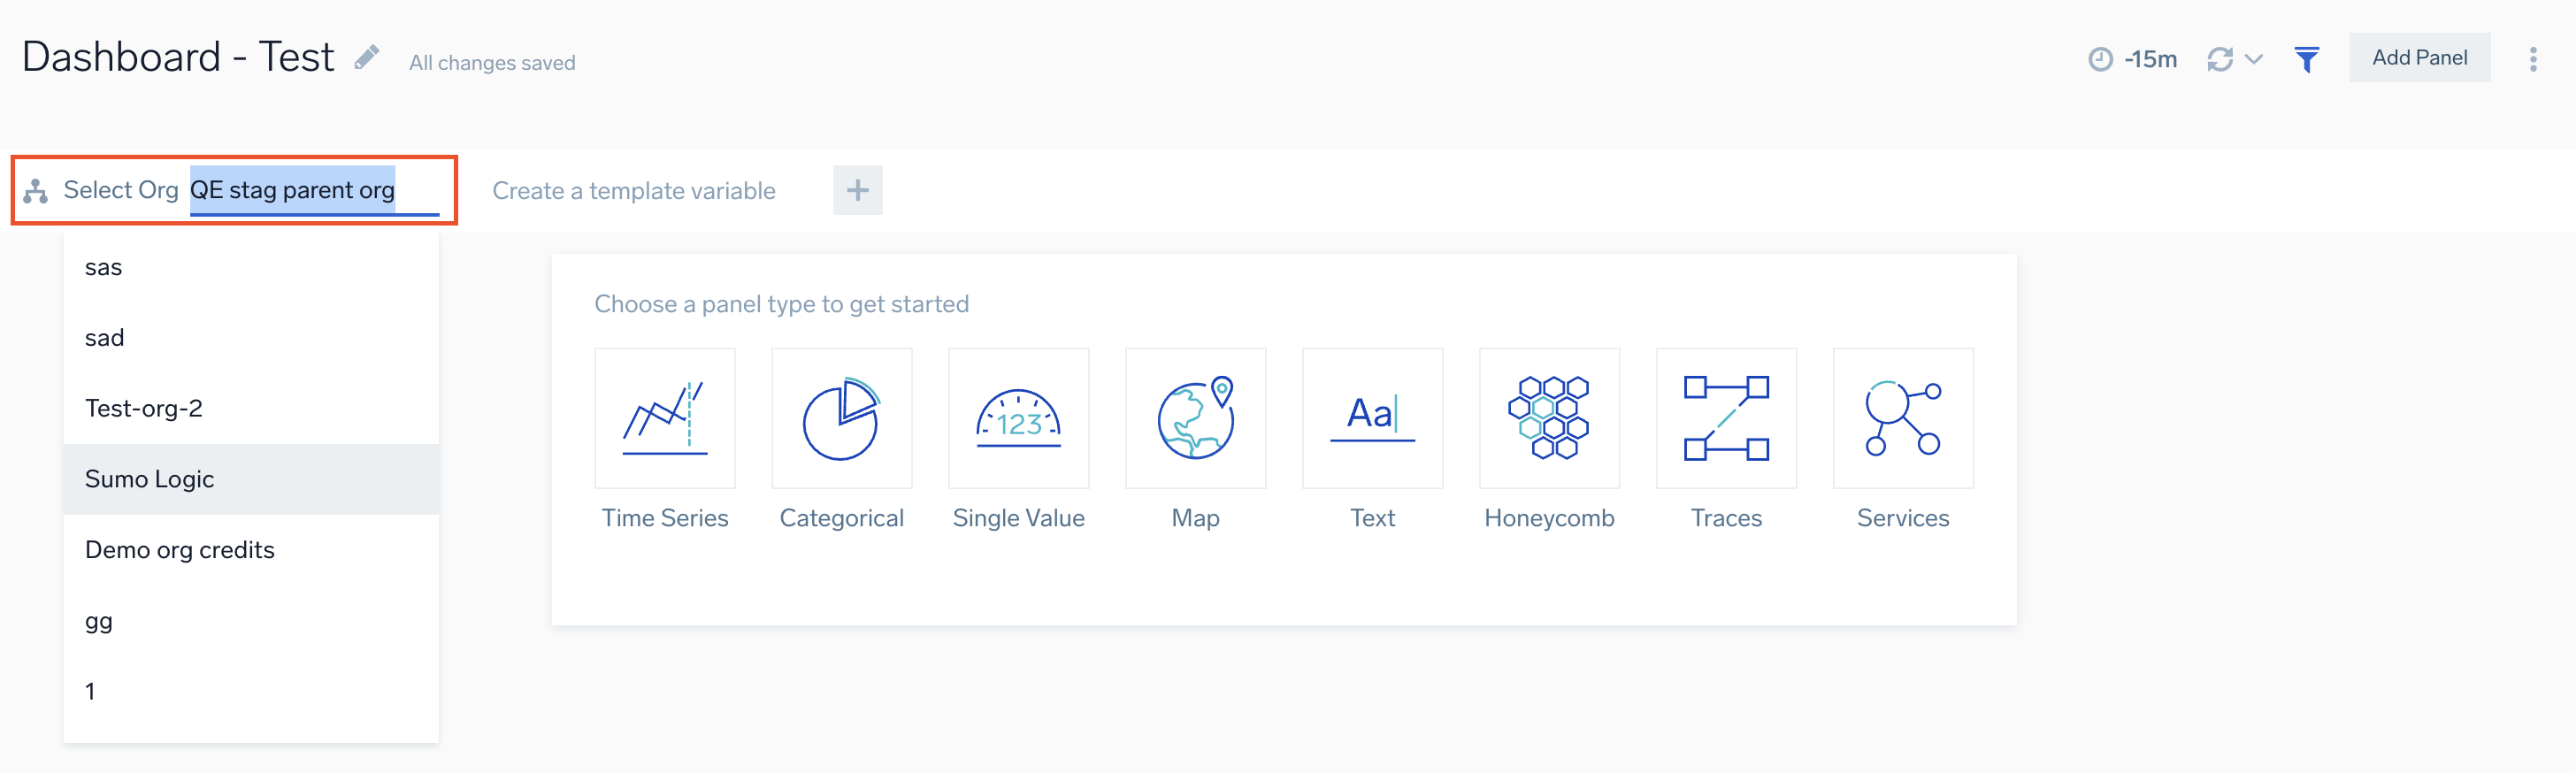The height and width of the screenshot is (773, 2576).
Task: Select Sumo Logic from the org list
Action: click(x=149, y=478)
